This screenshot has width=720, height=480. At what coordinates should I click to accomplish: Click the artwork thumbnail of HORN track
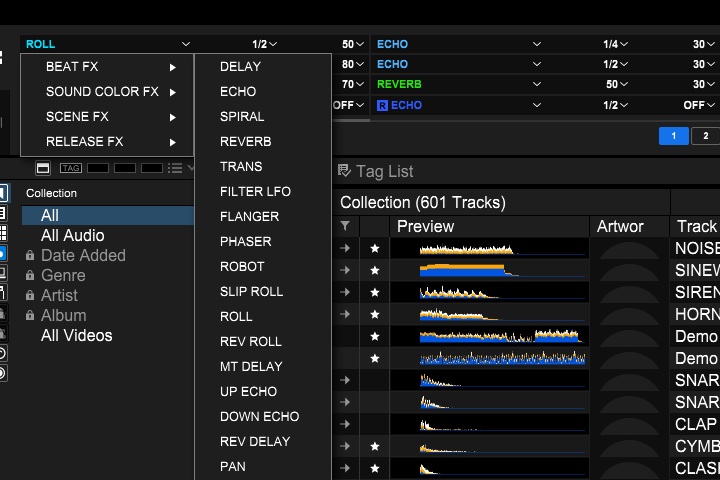click(x=628, y=314)
